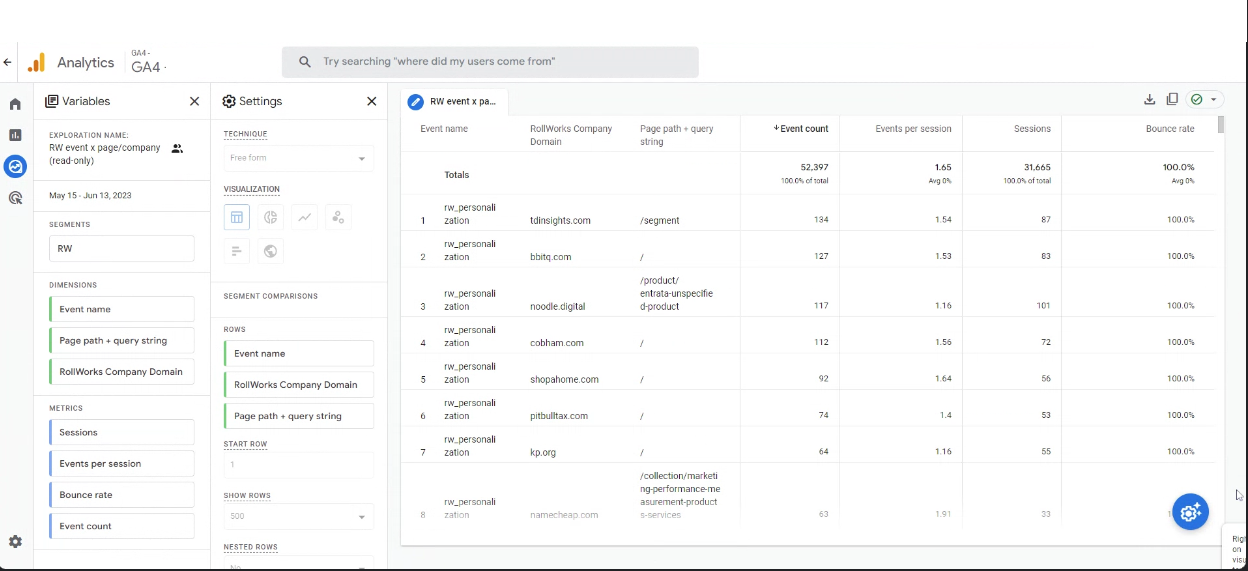The image size is (1248, 571).
Task: Open the Home sidebar icon
Action: (15, 104)
